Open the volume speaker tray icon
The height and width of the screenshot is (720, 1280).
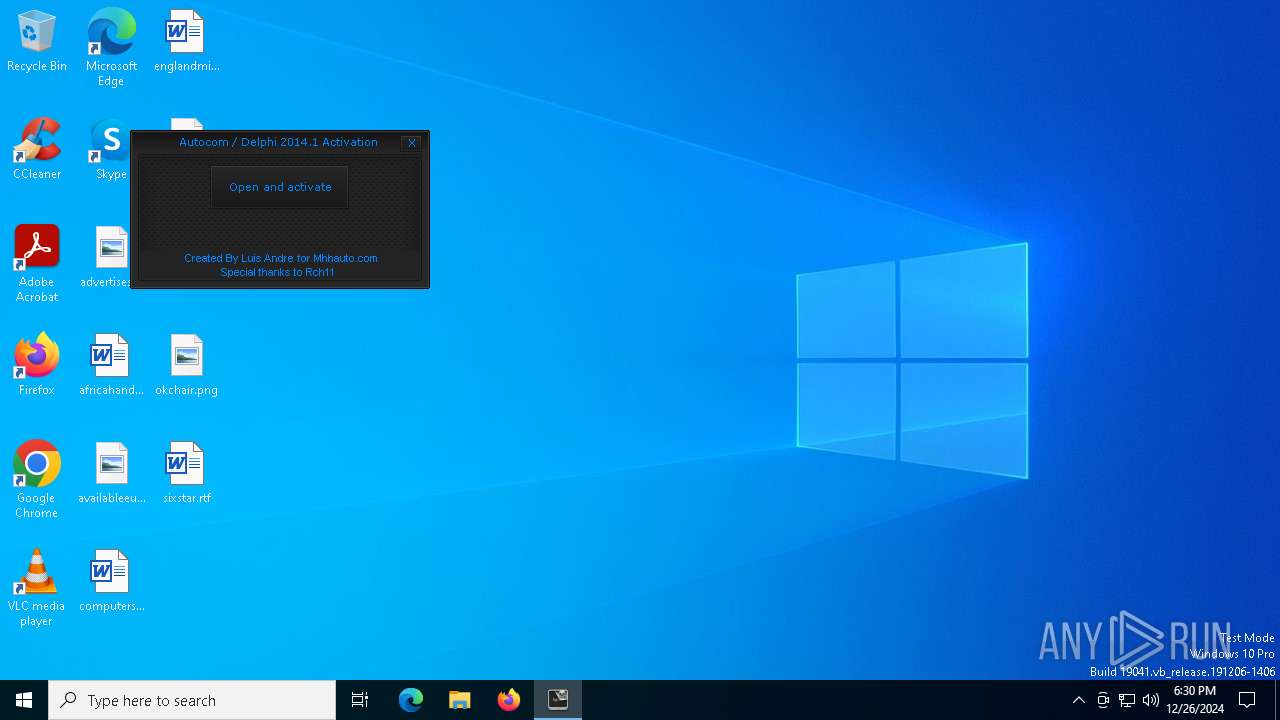point(1151,700)
